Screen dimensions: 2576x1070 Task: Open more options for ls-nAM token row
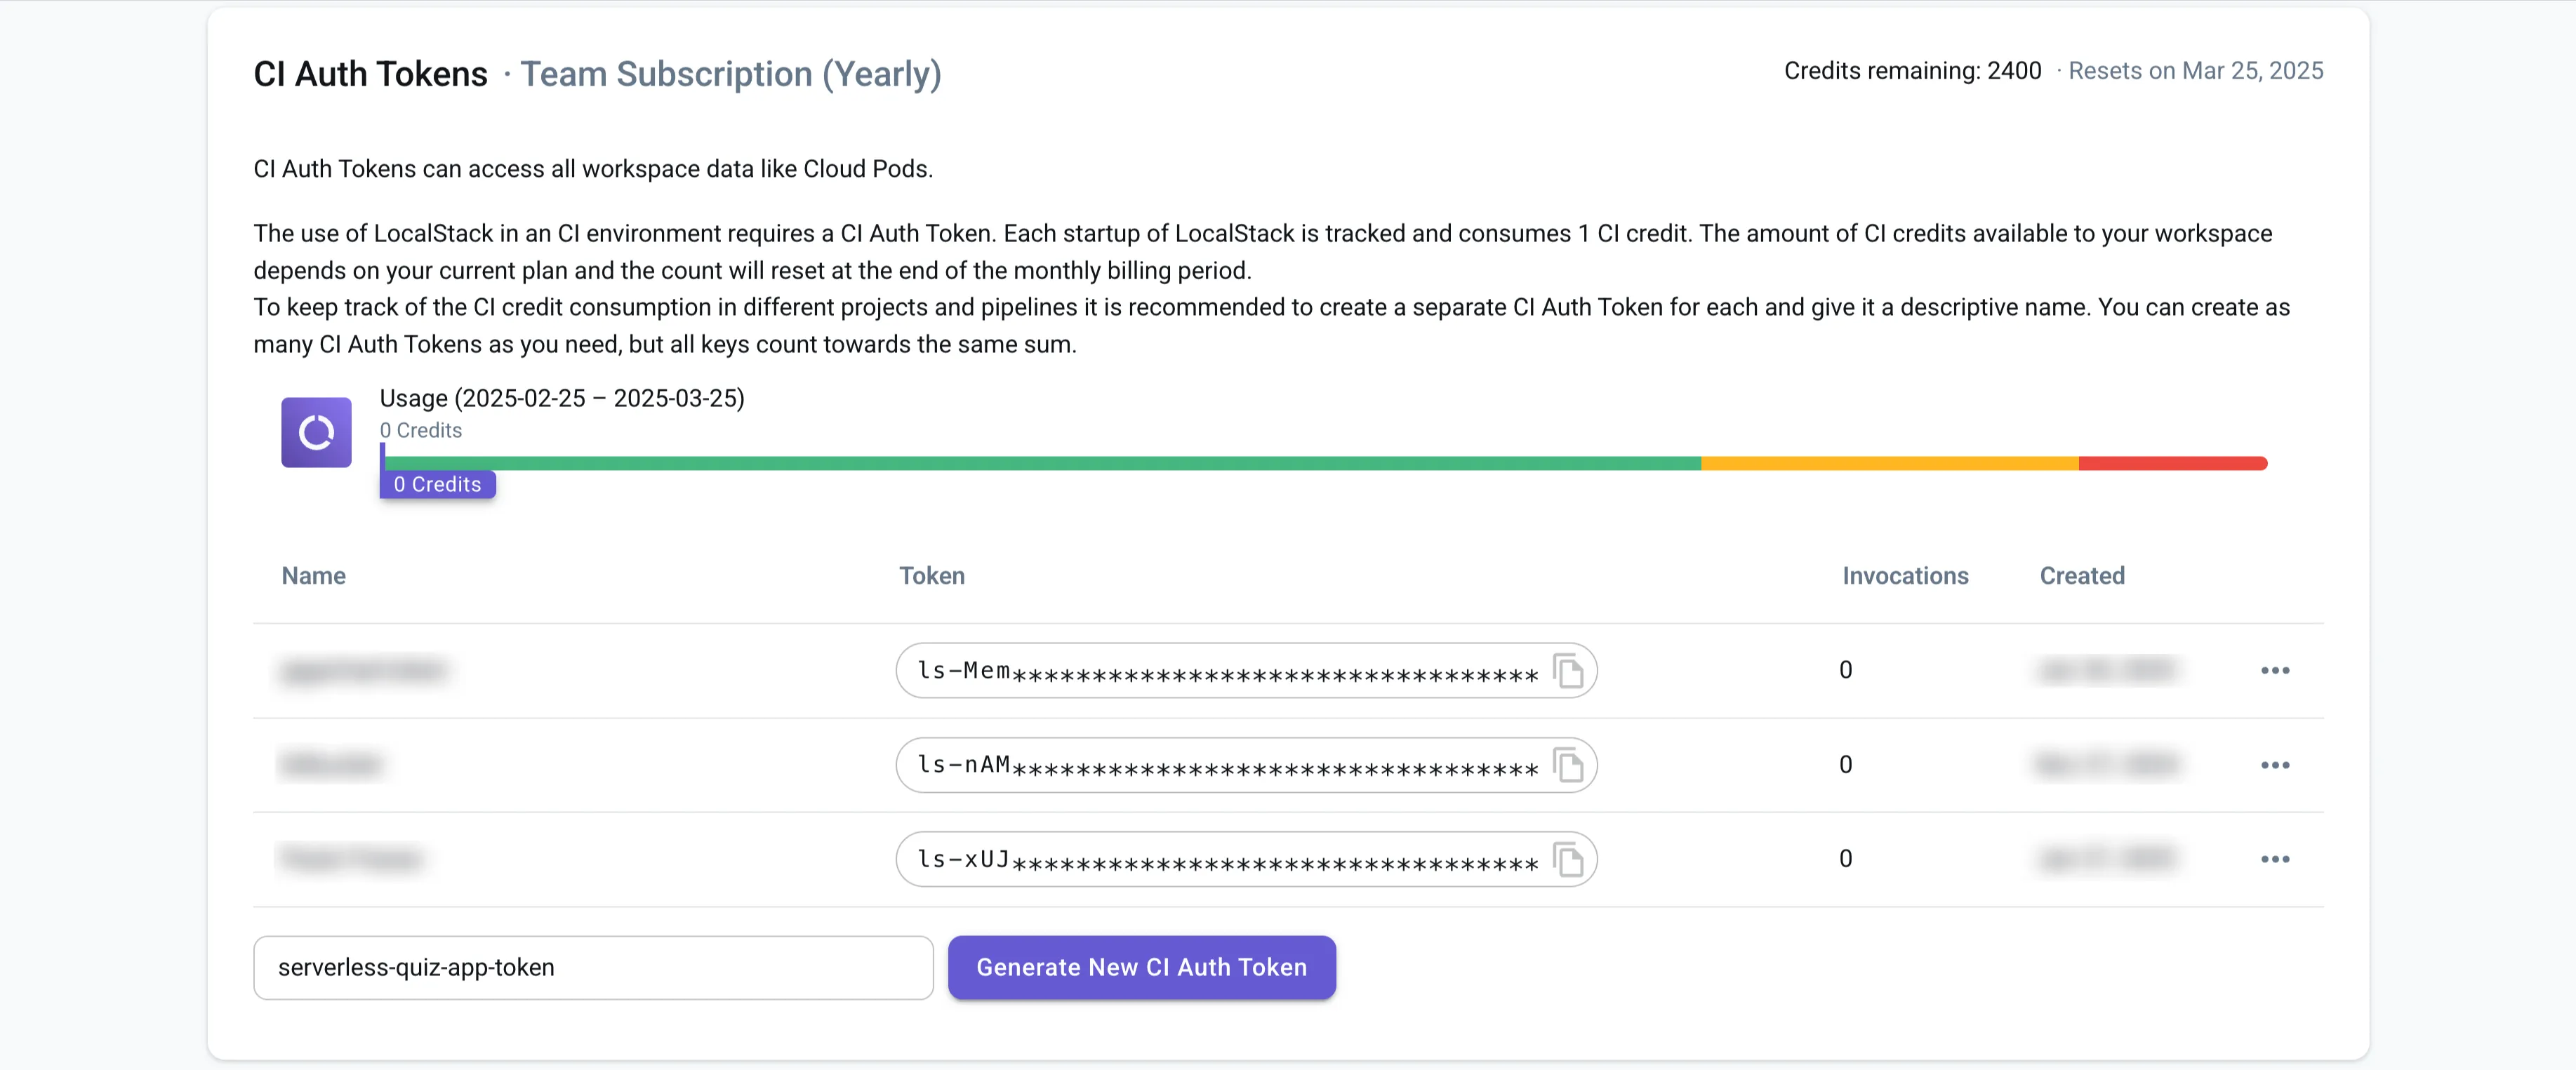click(x=2275, y=765)
